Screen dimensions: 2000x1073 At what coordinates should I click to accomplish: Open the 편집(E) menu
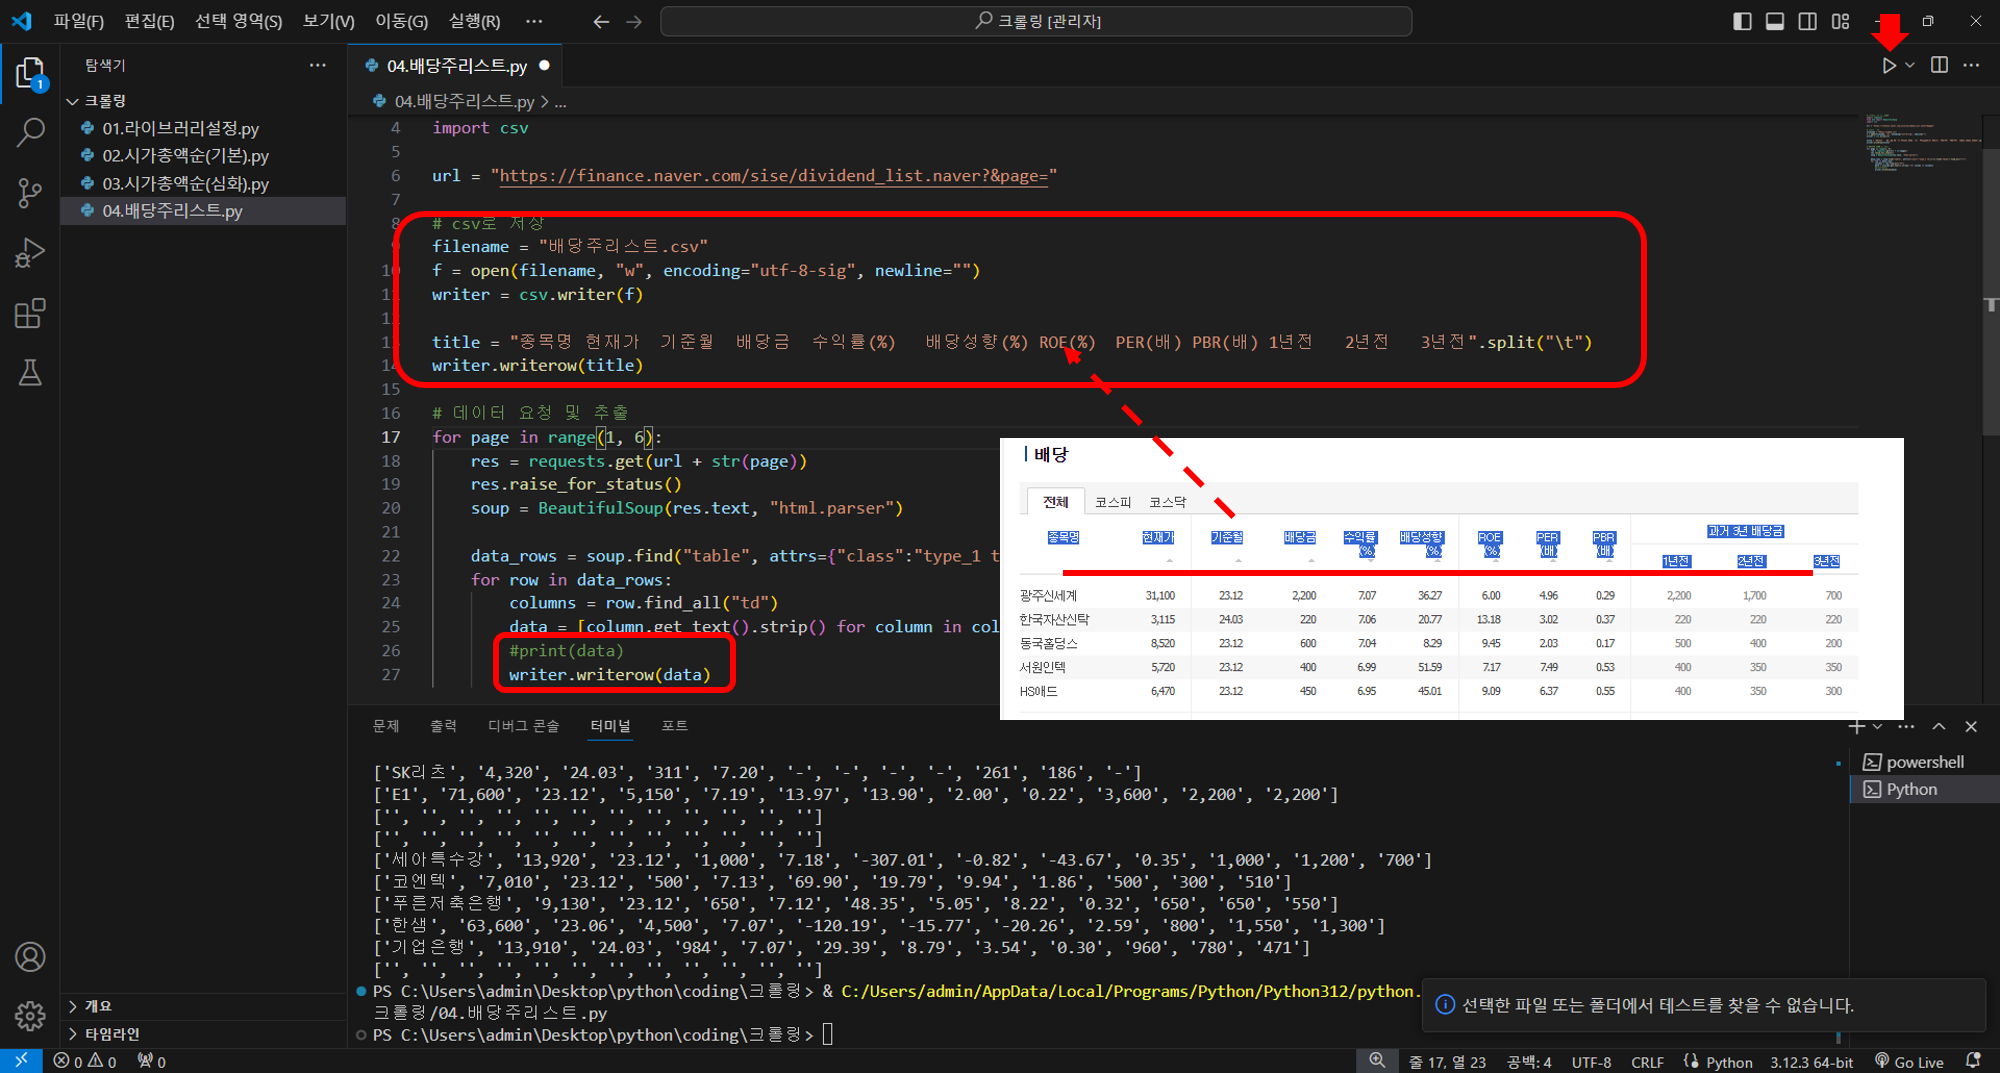149,21
